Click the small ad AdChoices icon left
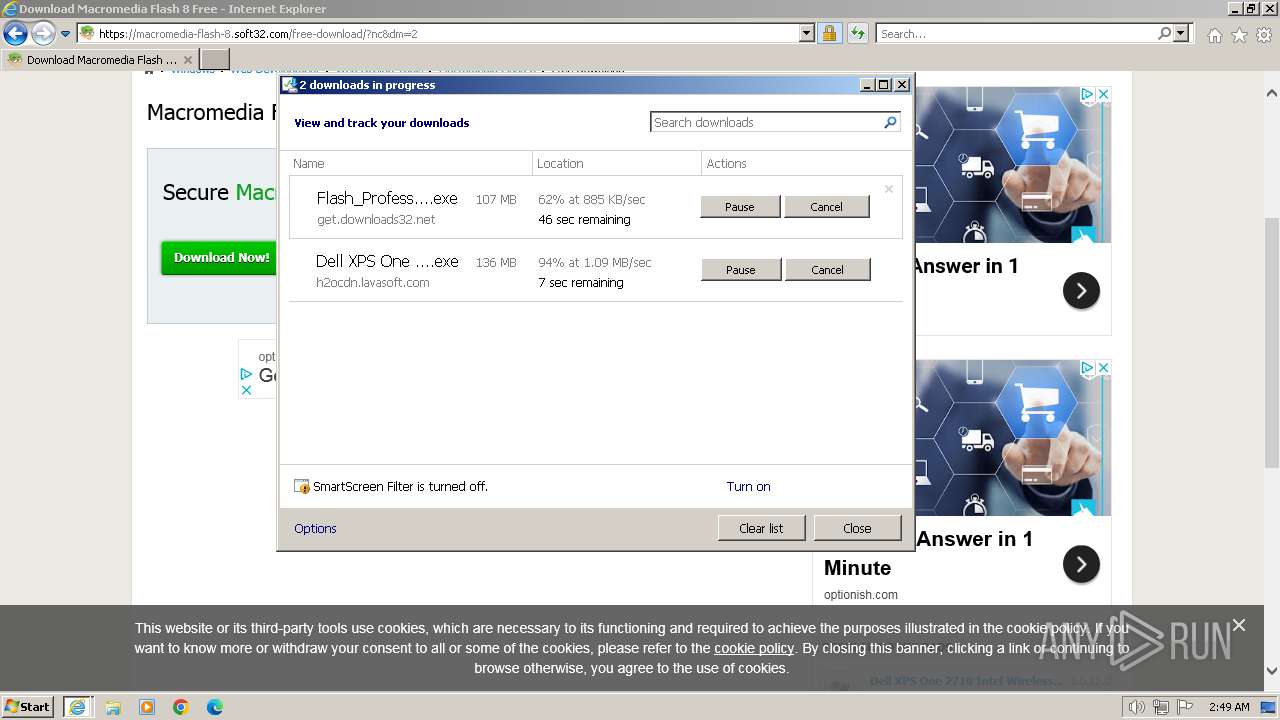Image resolution: width=1280 pixels, height=720 pixels. (x=246, y=374)
